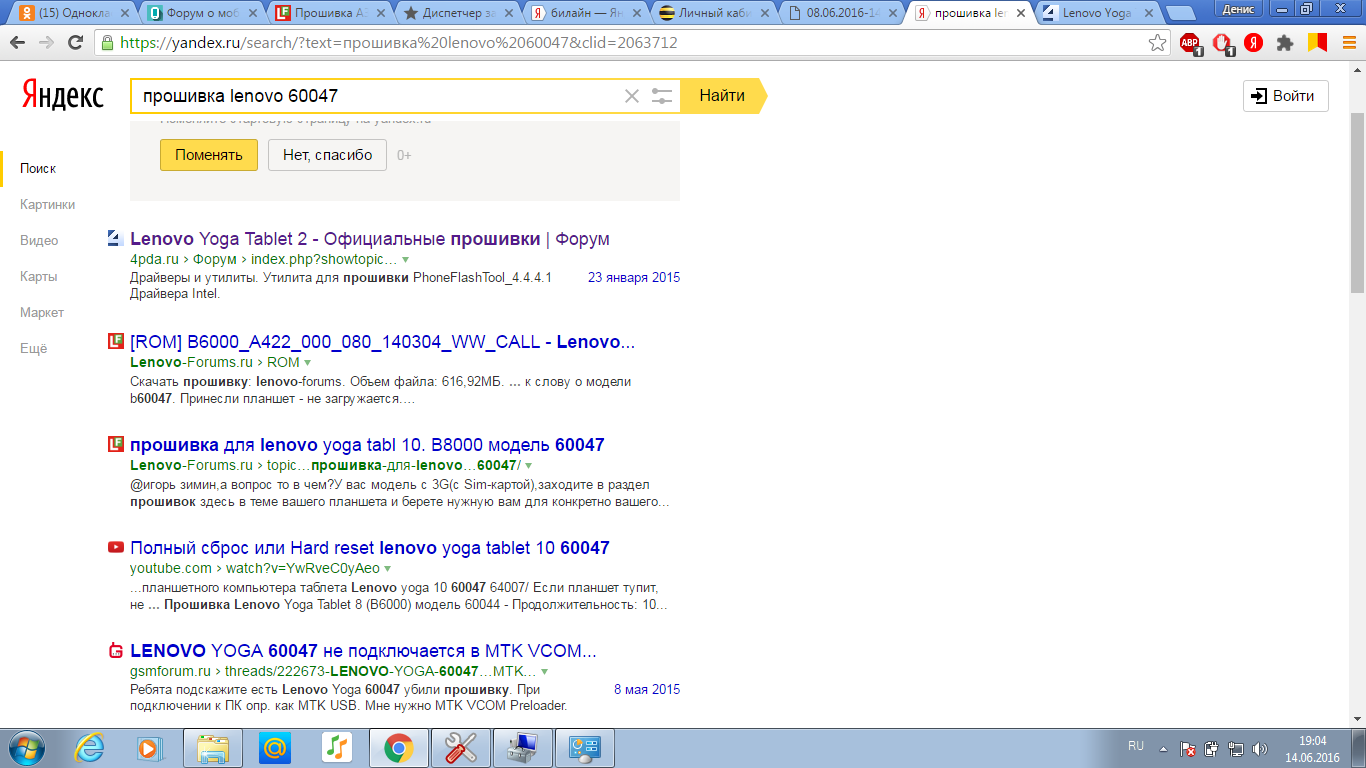Launch Internet Explorer from taskbar

click(x=90, y=747)
